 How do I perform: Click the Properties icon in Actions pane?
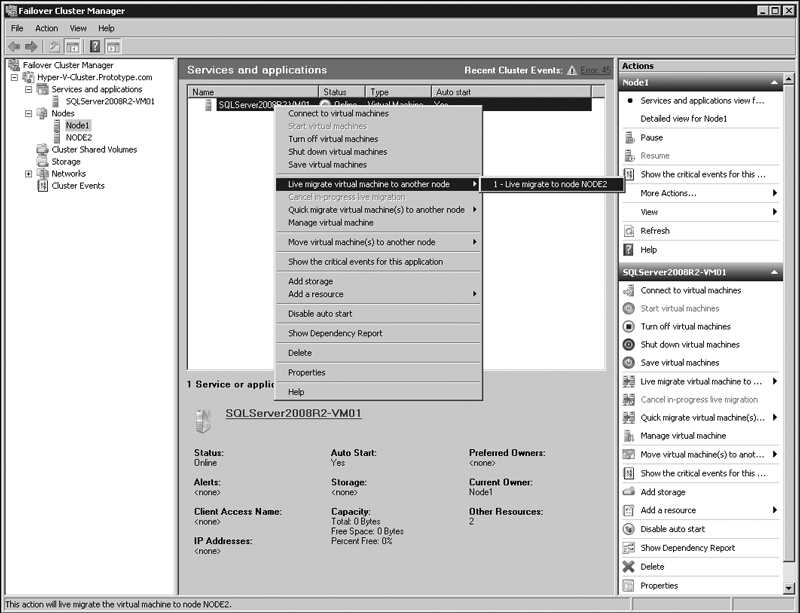629,585
